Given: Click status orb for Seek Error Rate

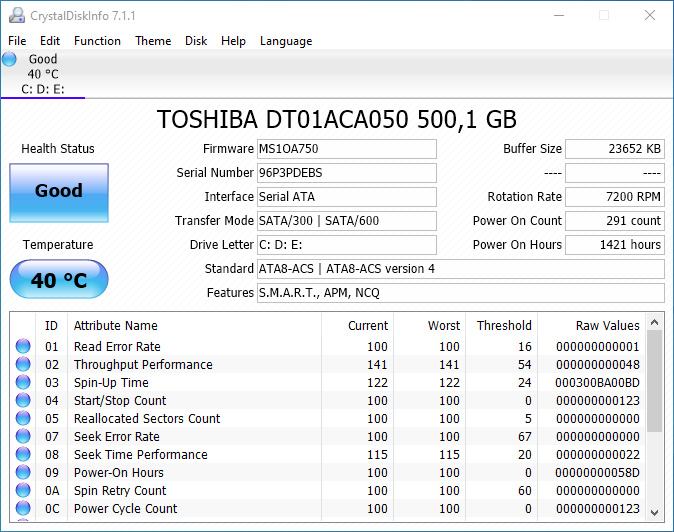Looking at the screenshot, I should pos(23,437).
